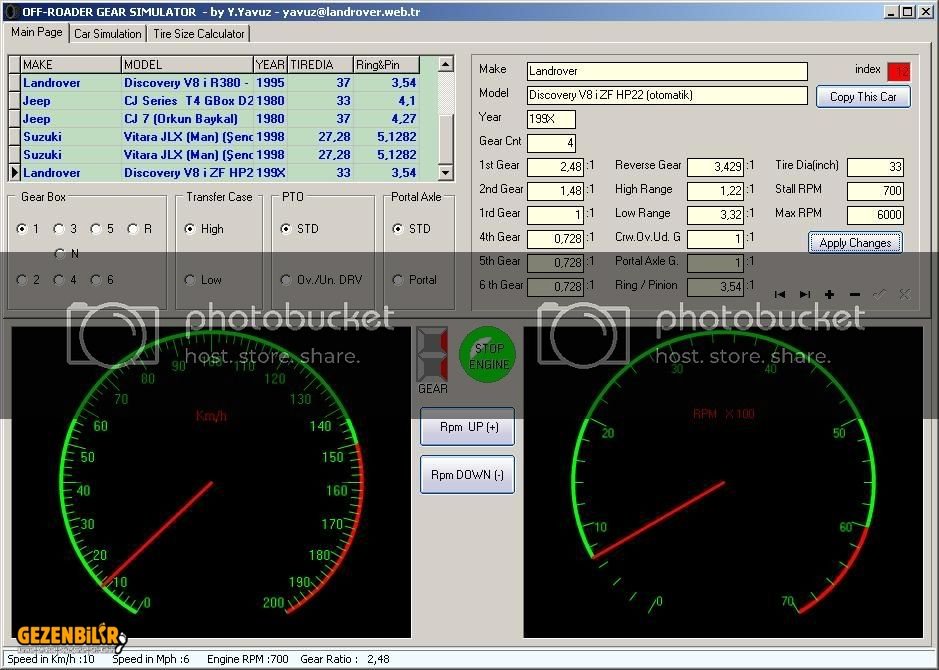Cancel the edit with the X icon

point(904,294)
